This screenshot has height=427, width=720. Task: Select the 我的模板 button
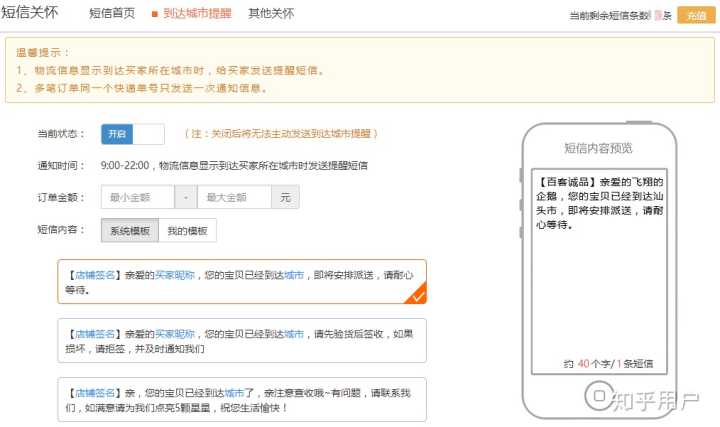tap(187, 230)
